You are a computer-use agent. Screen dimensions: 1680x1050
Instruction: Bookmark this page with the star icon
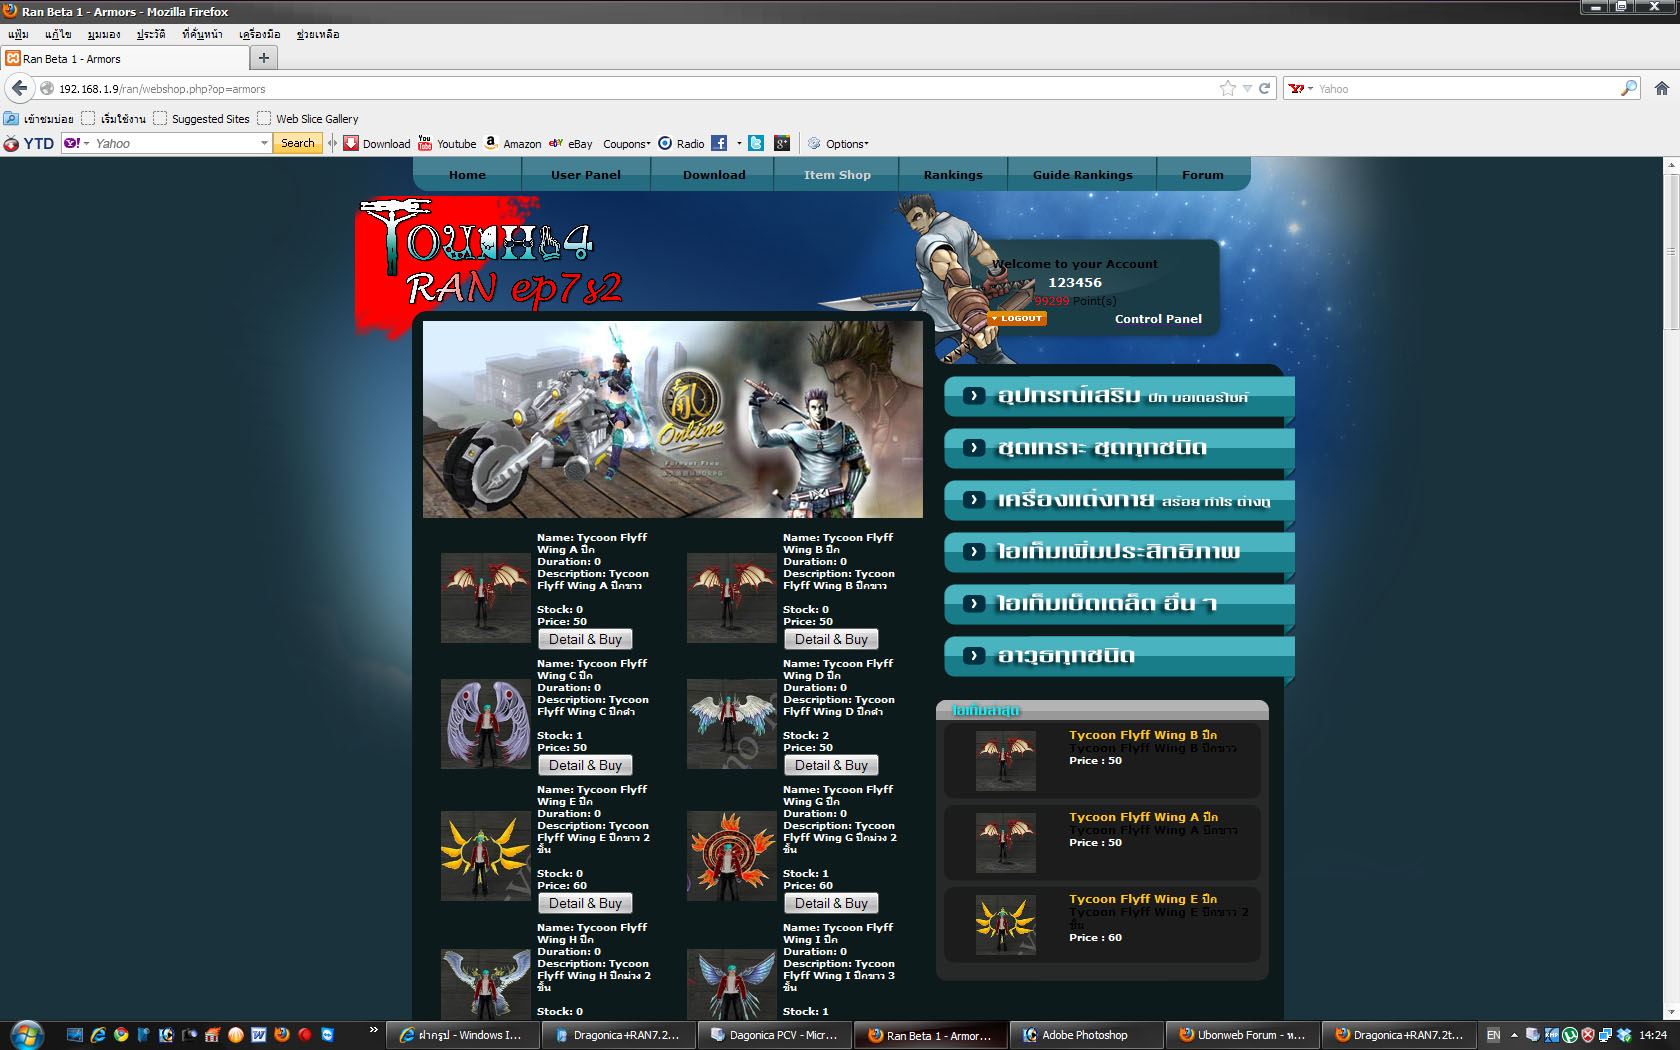coord(1227,88)
